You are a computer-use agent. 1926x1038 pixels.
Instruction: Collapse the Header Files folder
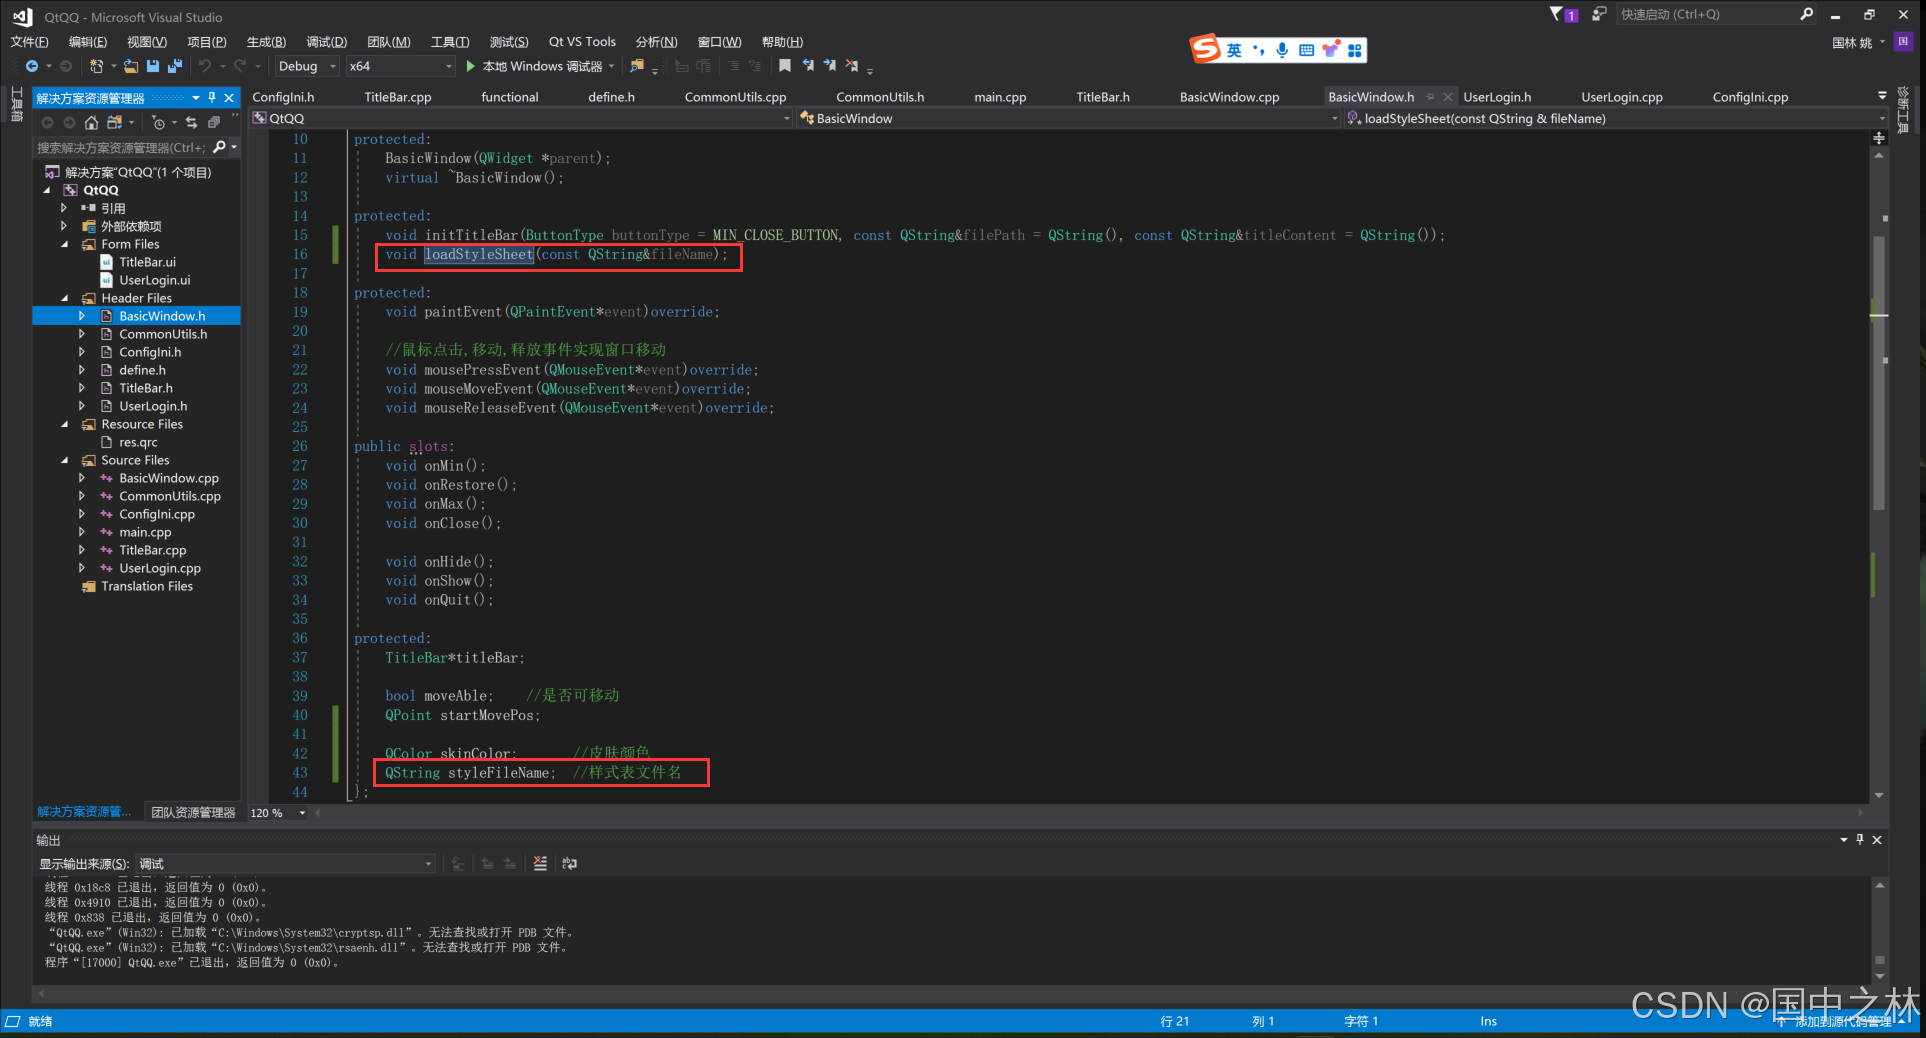tap(65, 298)
